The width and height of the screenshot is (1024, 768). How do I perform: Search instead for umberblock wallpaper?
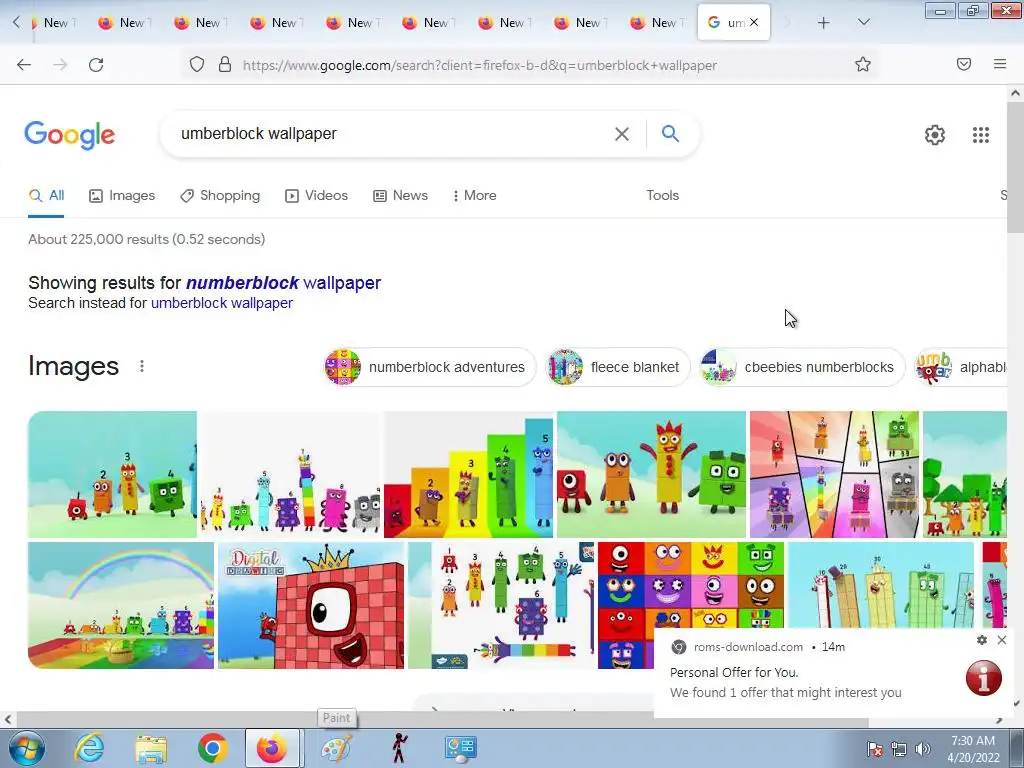pos(222,303)
